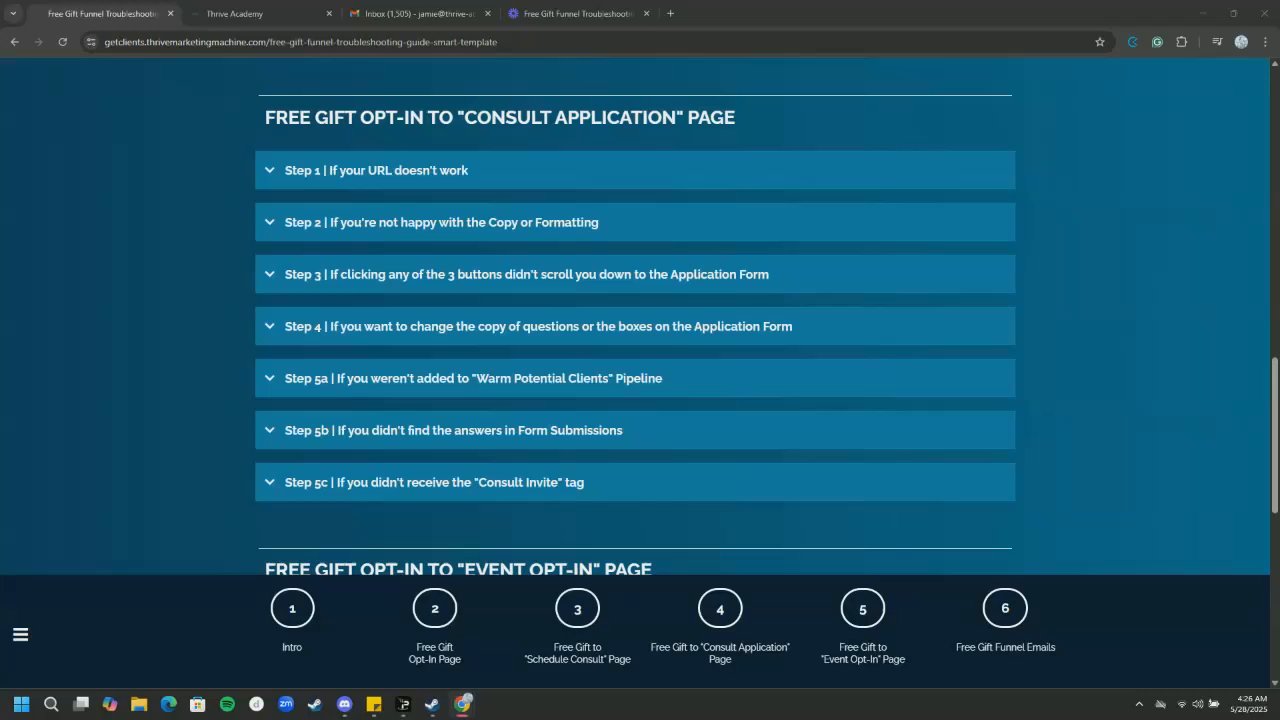Switch to the fourth Free Gift Funnel Troubleshooting tab
Screen dimensions: 1280x720
pyautogui.click(x=579, y=13)
